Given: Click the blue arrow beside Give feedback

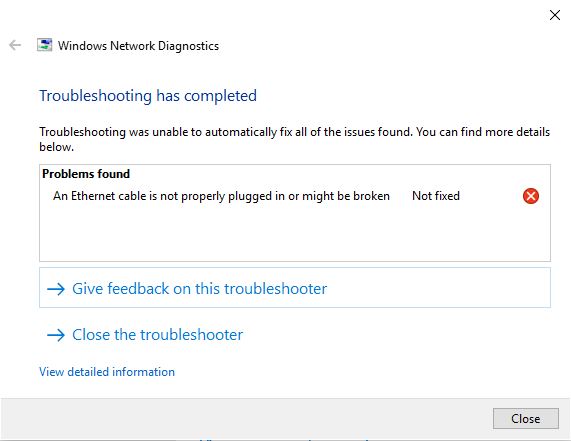Looking at the screenshot, I should click(56, 289).
